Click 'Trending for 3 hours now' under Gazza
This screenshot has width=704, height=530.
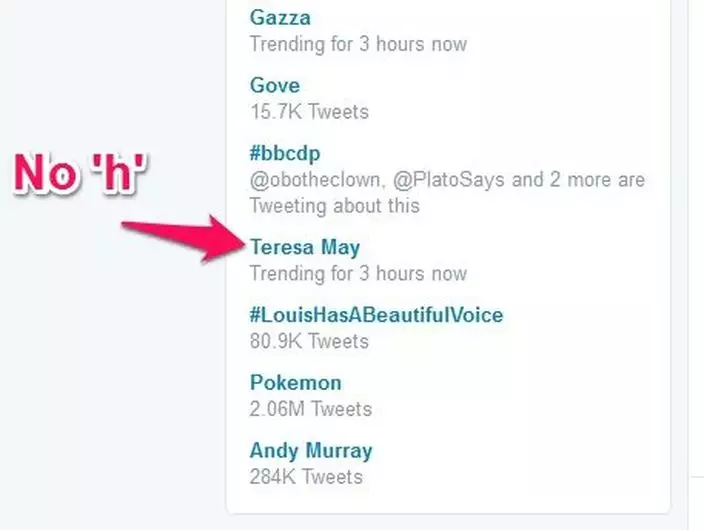pos(357,44)
